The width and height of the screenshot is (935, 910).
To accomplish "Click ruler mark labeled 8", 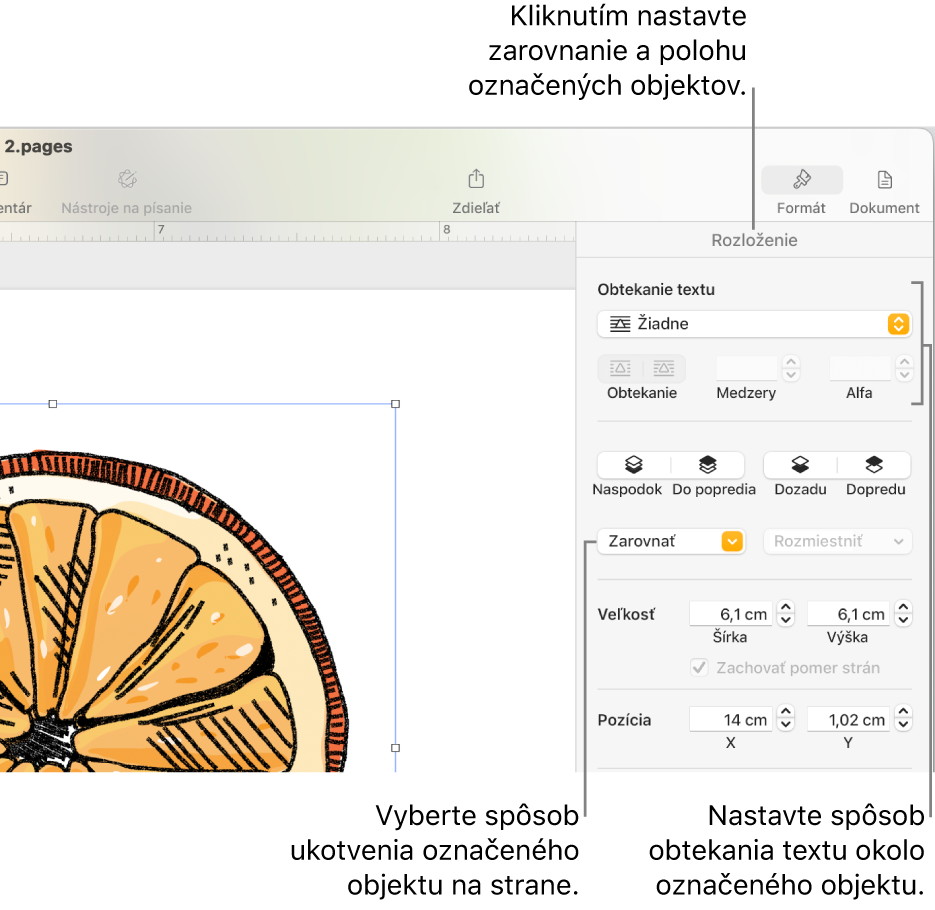I will tap(447, 230).
